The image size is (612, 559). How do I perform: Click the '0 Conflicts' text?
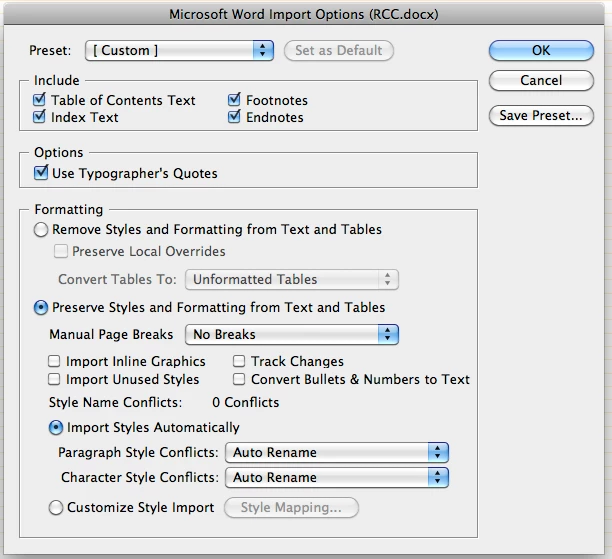pyautogui.click(x=246, y=402)
